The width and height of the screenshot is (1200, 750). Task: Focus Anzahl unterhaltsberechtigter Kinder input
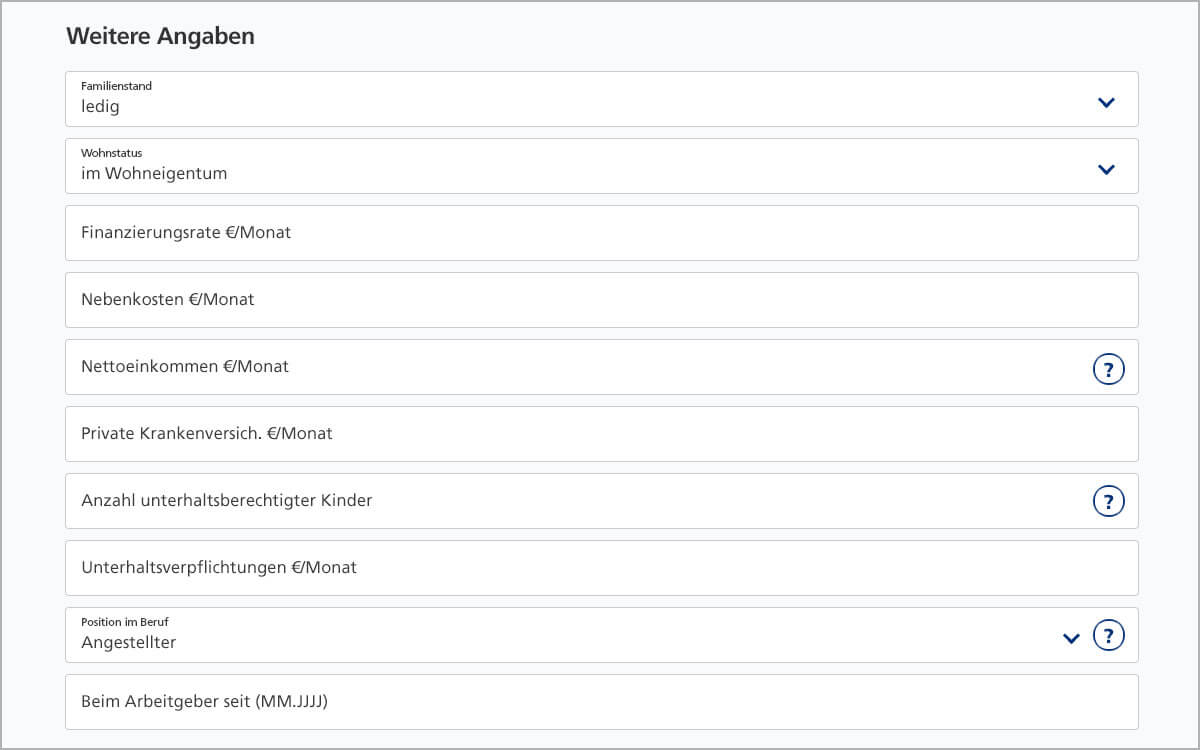(602, 501)
